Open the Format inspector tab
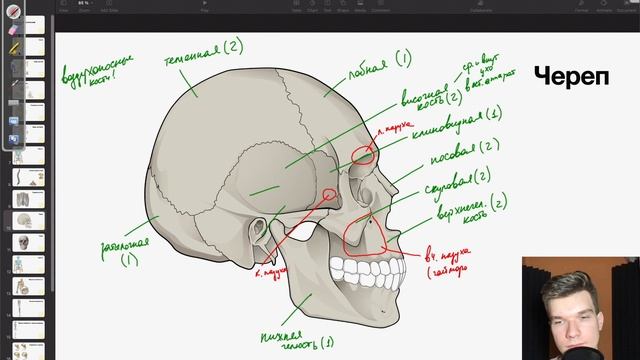Viewport: 640px width, 360px height. point(581,6)
